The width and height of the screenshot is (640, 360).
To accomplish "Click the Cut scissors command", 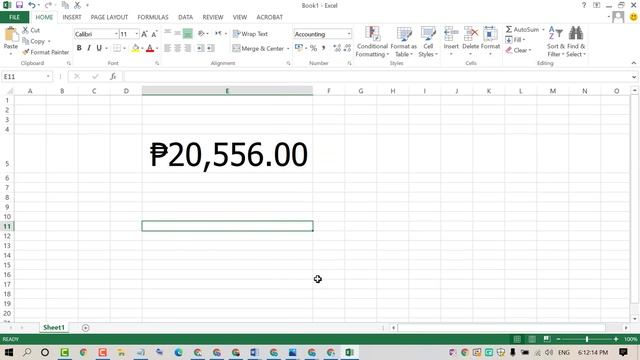I will (31, 30).
